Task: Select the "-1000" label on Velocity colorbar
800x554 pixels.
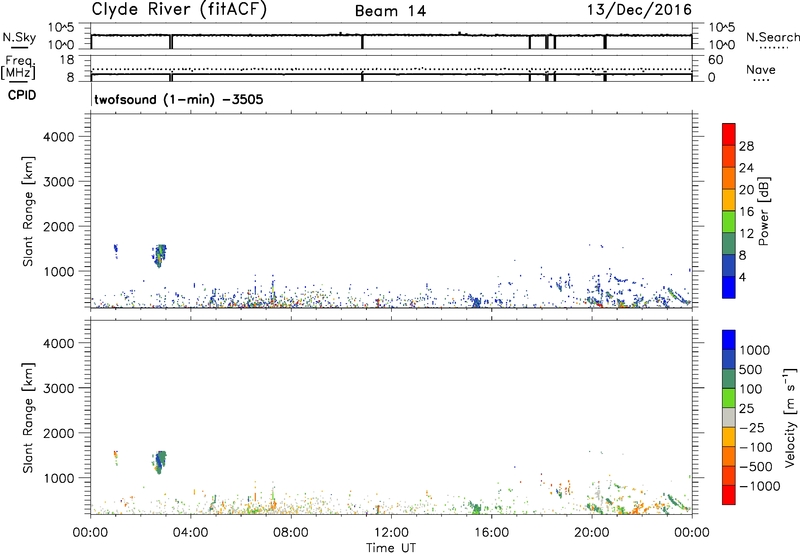Action: pyautogui.click(x=759, y=486)
